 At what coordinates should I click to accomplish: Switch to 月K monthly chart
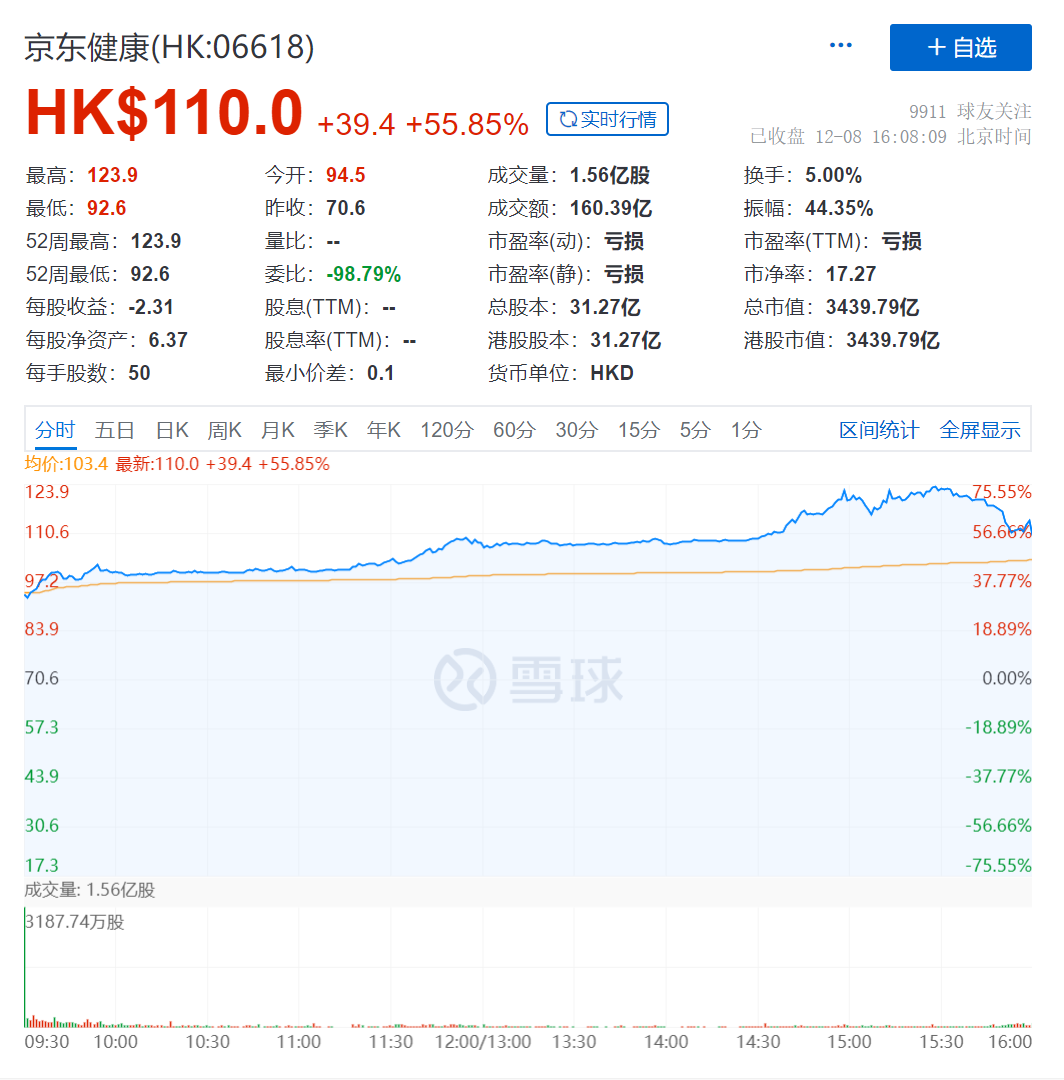(x=277, y=429)
